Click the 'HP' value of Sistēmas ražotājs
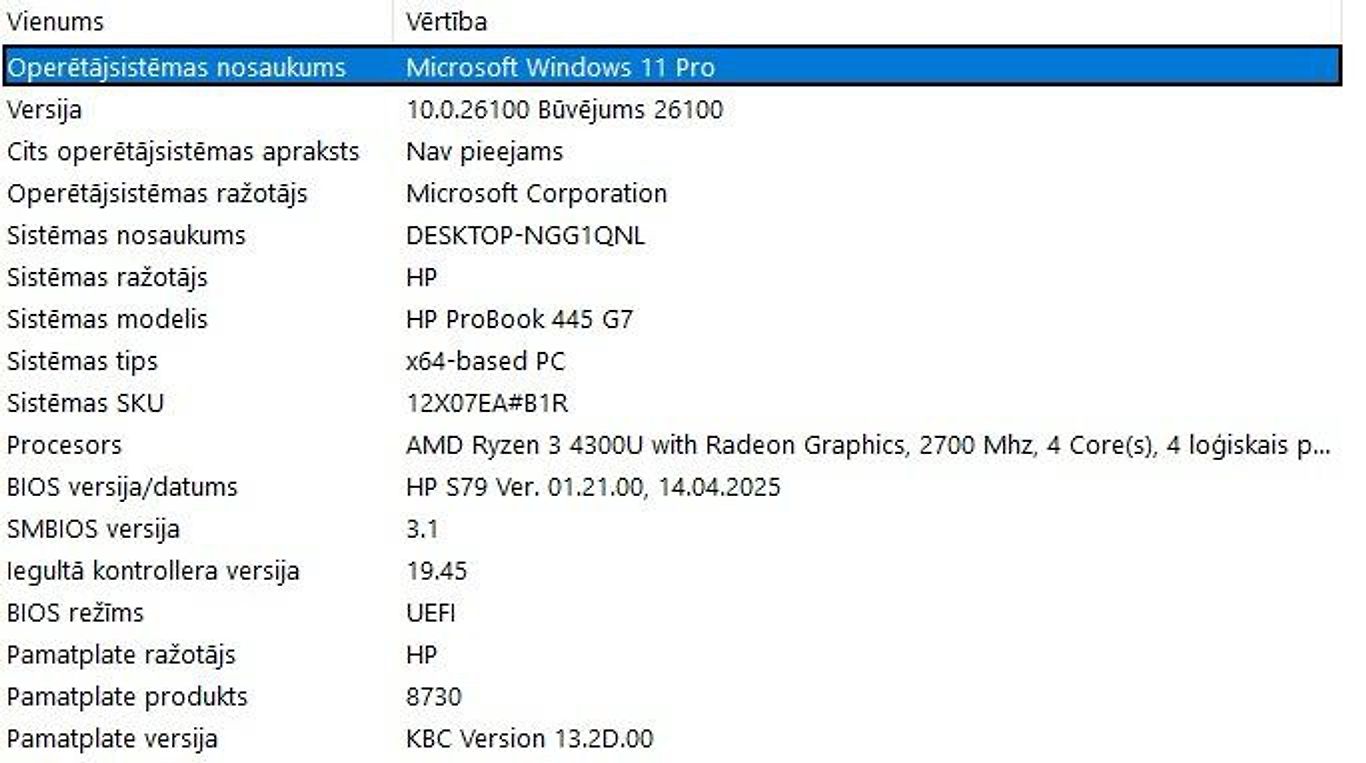 tap(421, 278)
